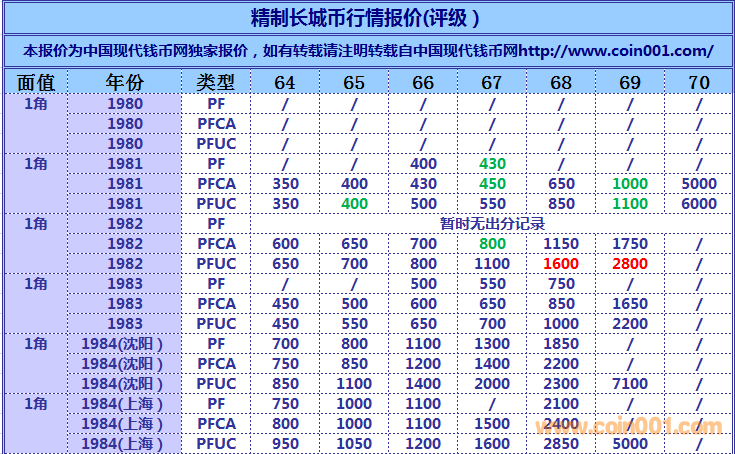The image size is (735, 454).
Task: Click the 6000 price for 1981 PFUC
Action: click(699, 204)
